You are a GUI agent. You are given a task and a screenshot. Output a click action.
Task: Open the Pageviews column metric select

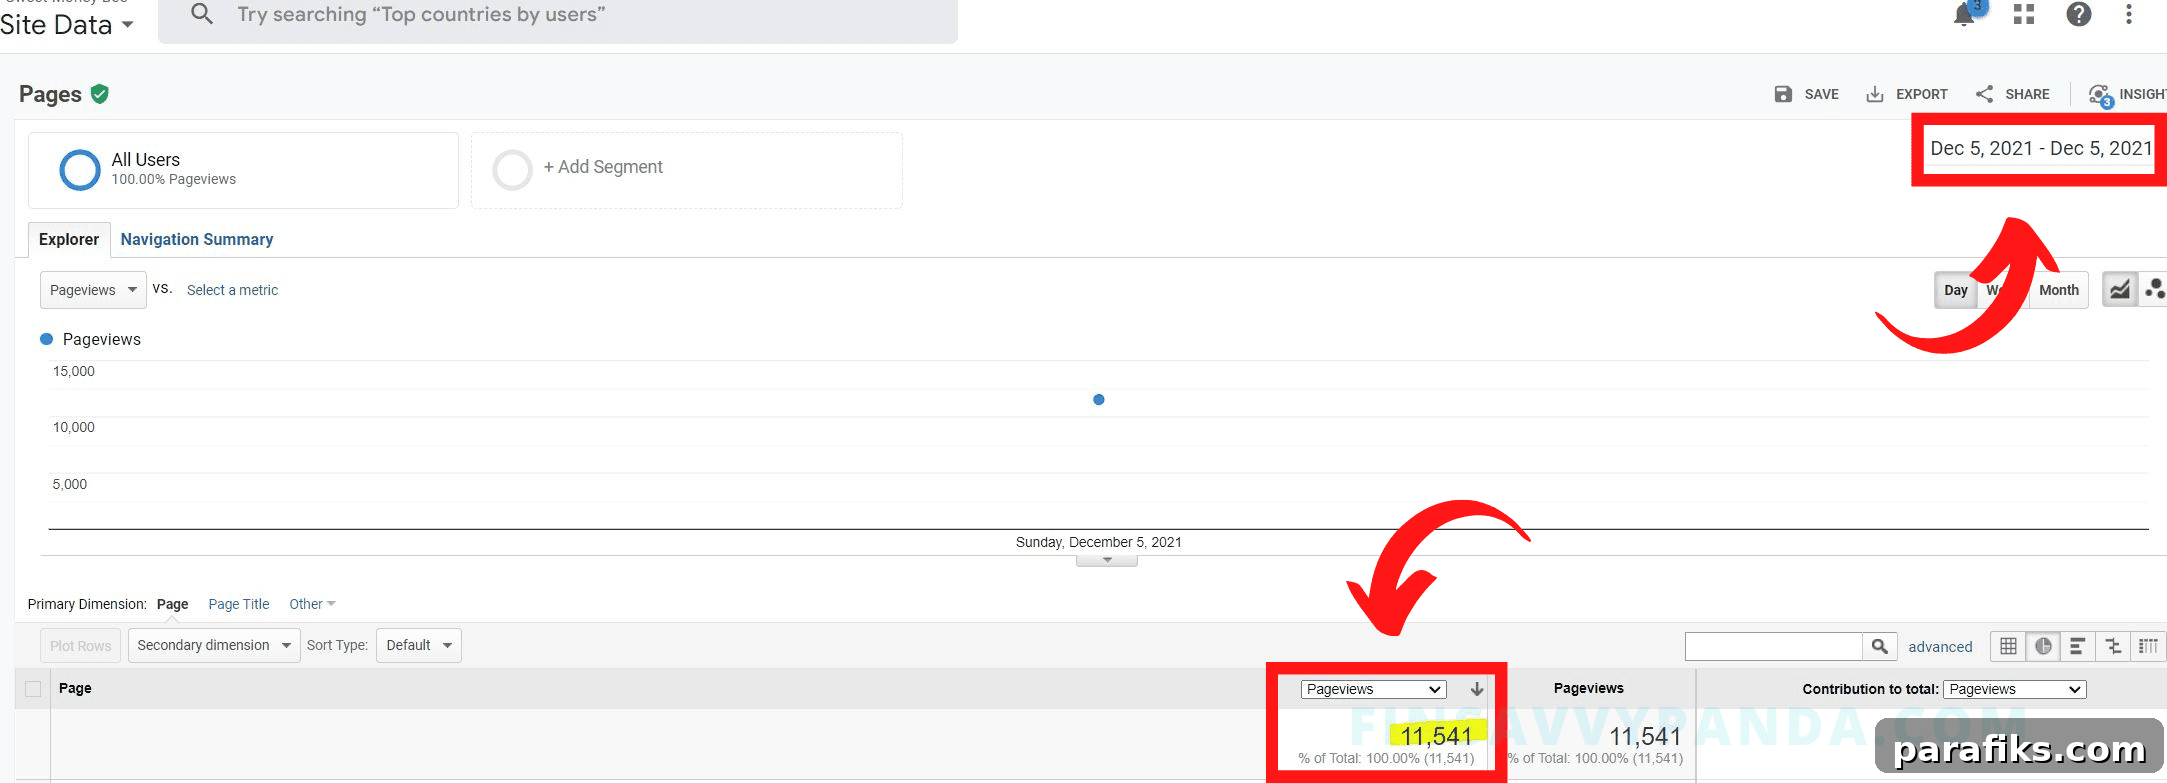pos(1374,689)
